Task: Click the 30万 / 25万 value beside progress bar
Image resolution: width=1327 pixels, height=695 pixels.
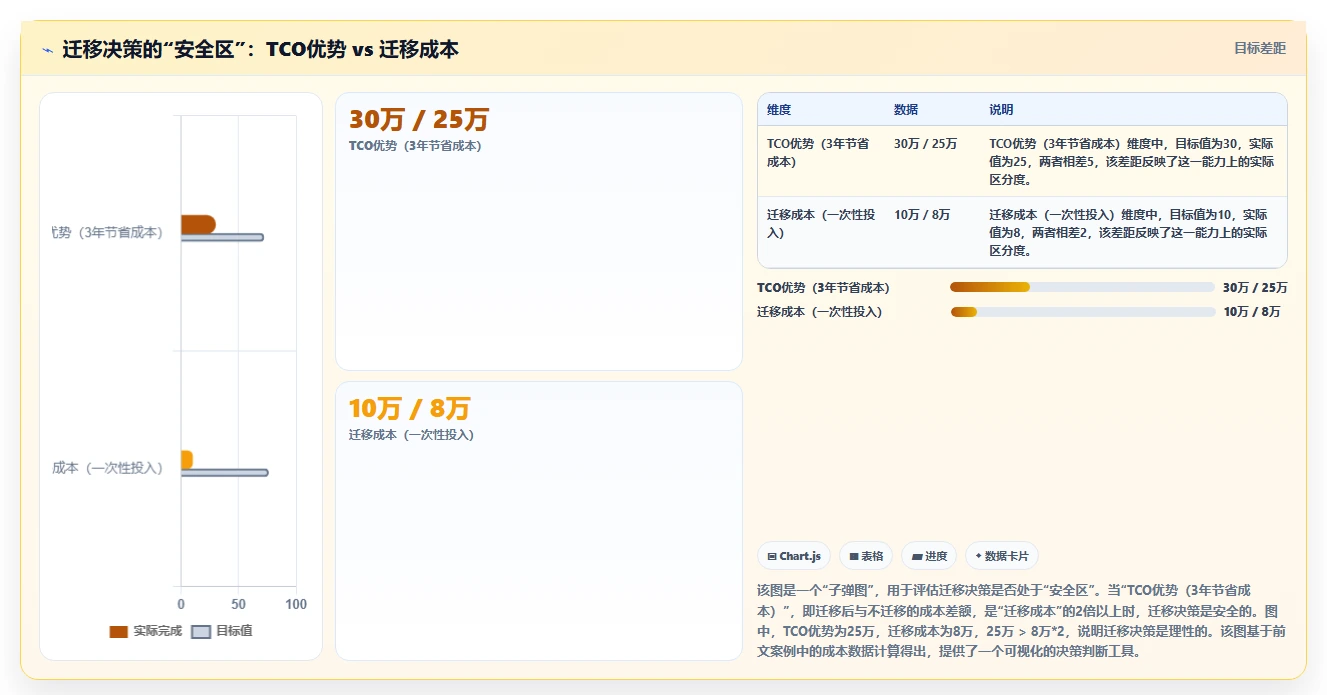Action: 1255,288
